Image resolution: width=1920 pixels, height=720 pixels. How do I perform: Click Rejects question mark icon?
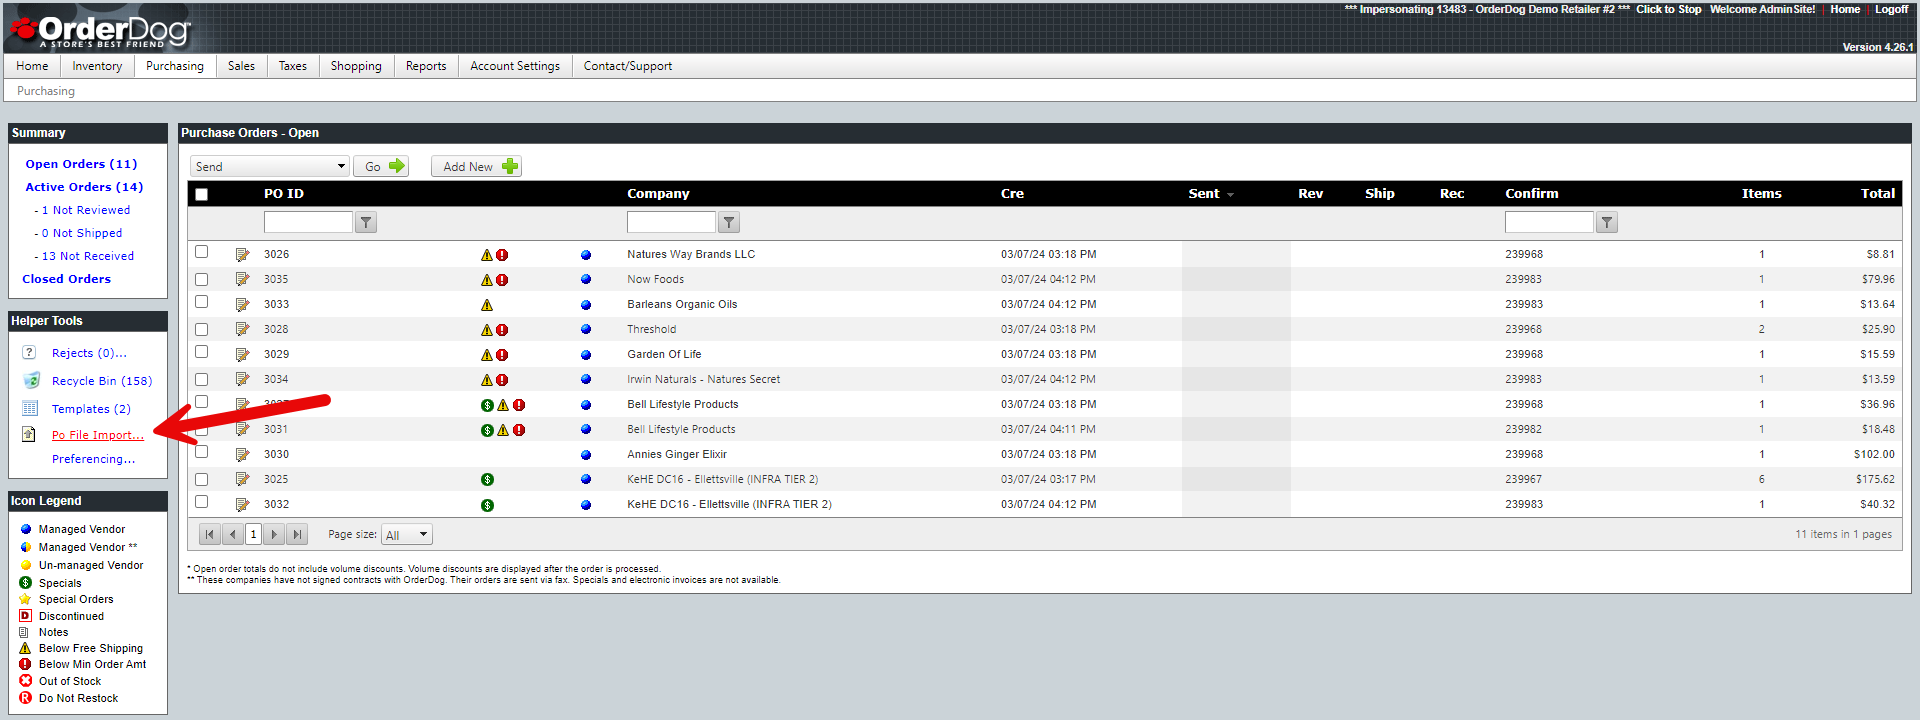pos(29,352)
